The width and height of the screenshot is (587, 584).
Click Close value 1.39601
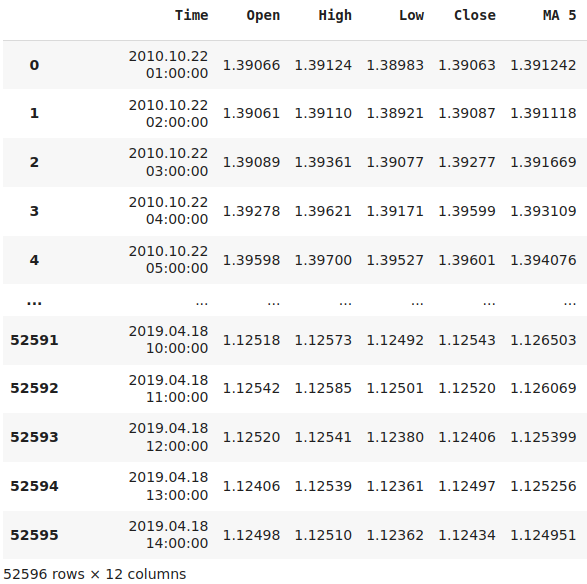coord(467,260)
